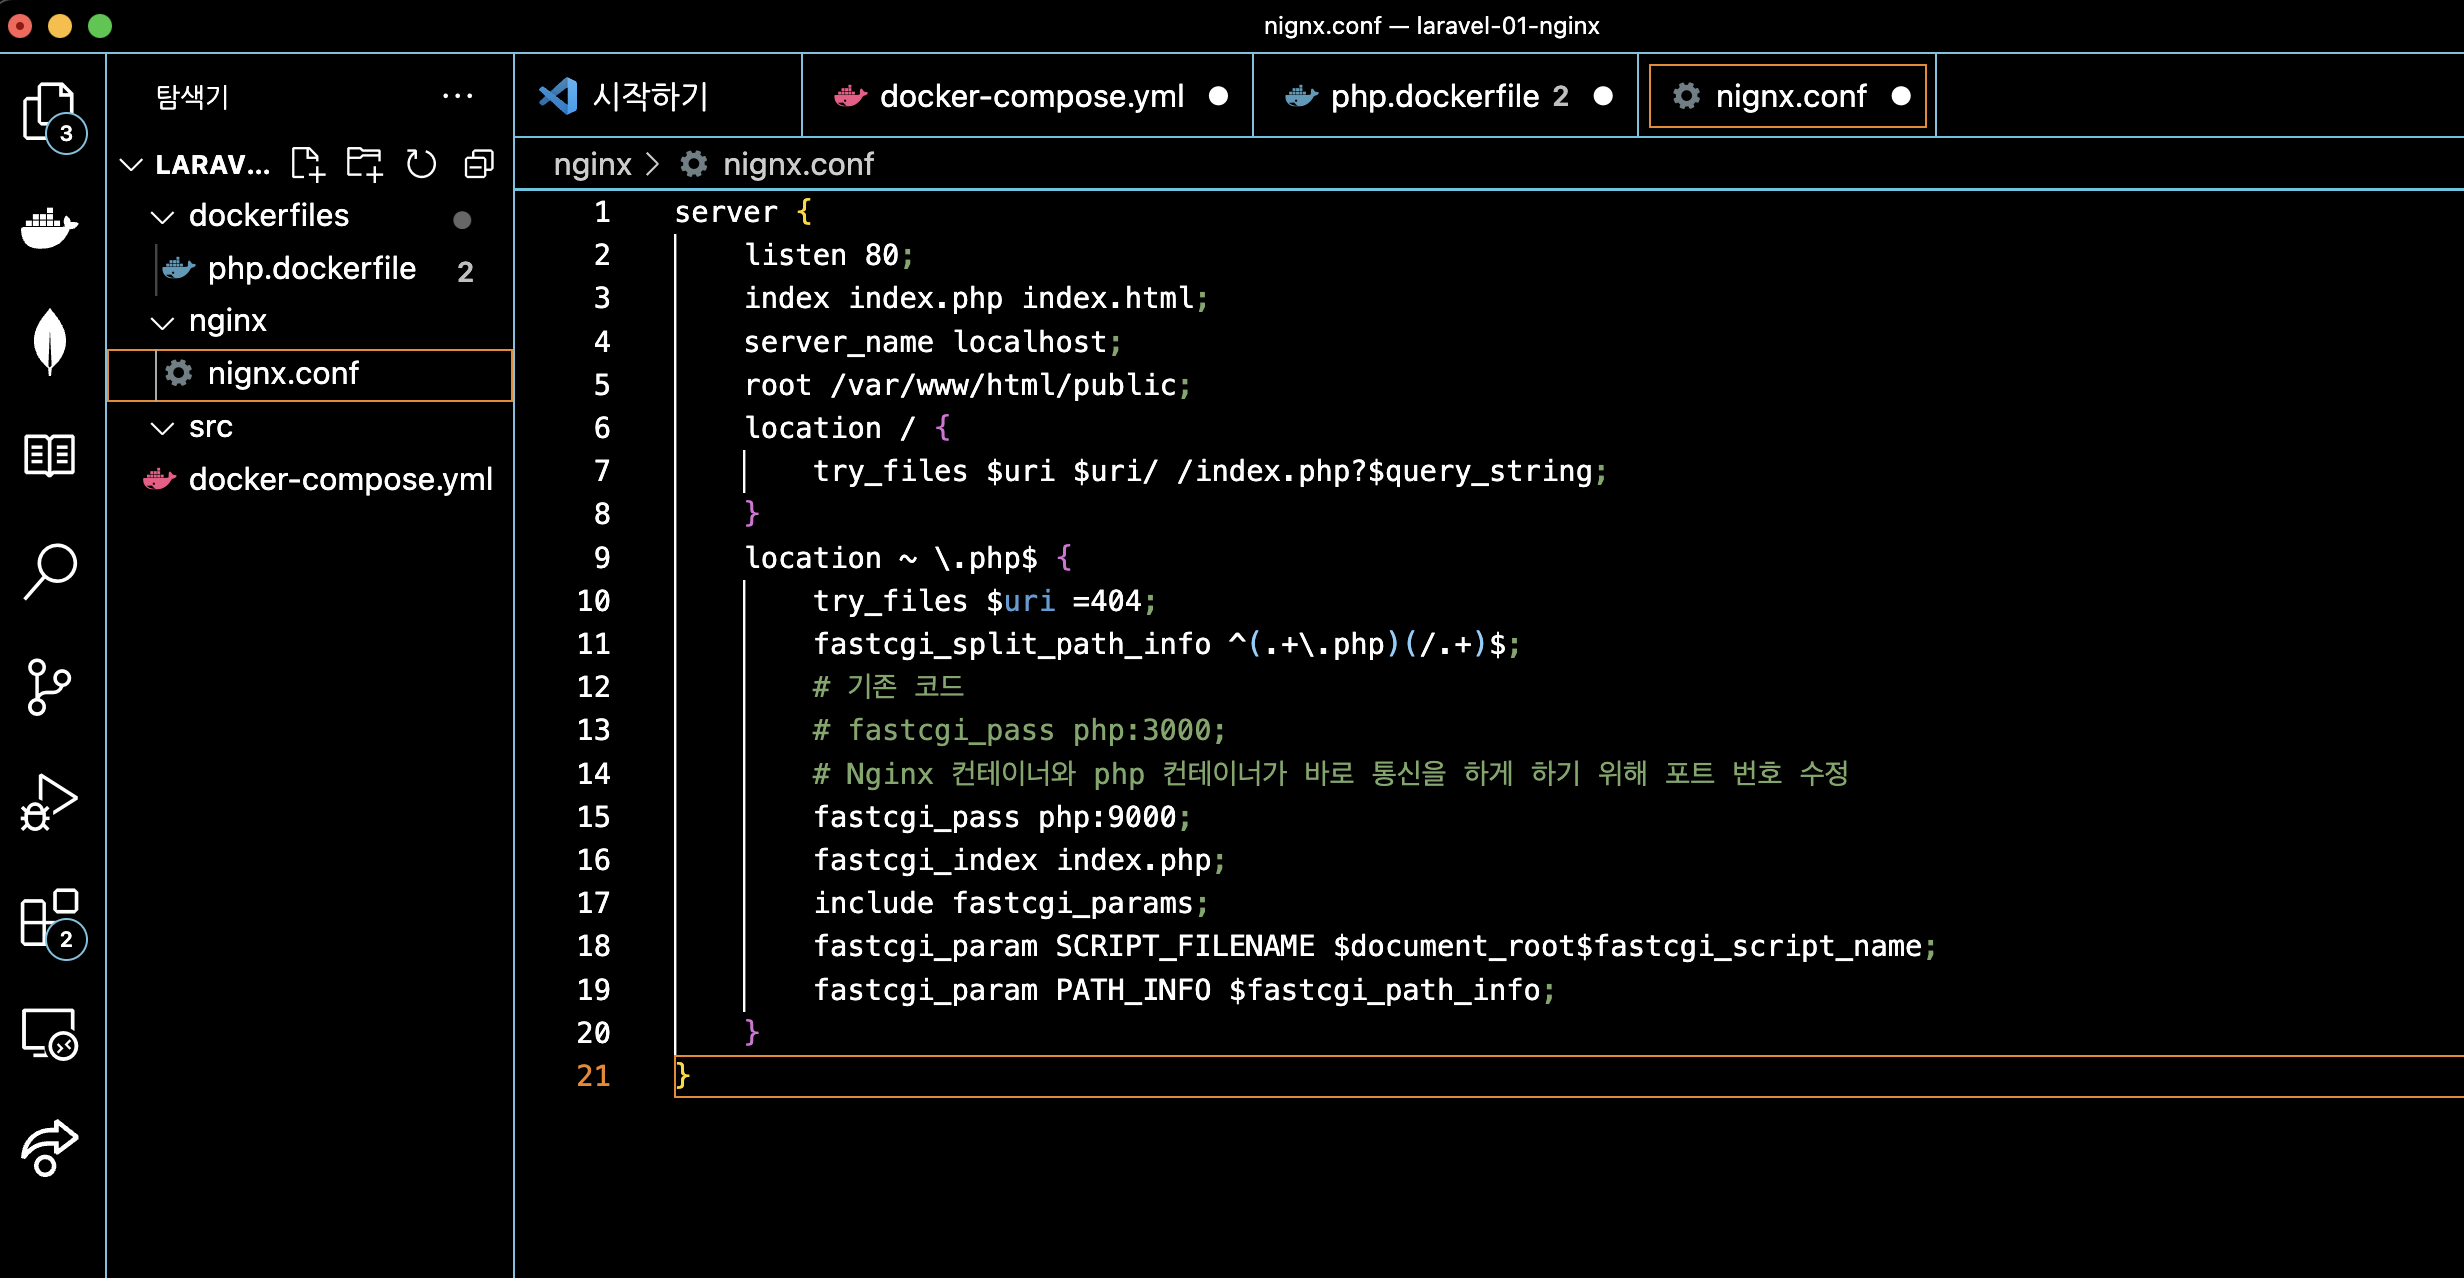The height and width of the screenshot is (1278, 2464).
Task: Open the Docker panel icon
Action: 49,227
